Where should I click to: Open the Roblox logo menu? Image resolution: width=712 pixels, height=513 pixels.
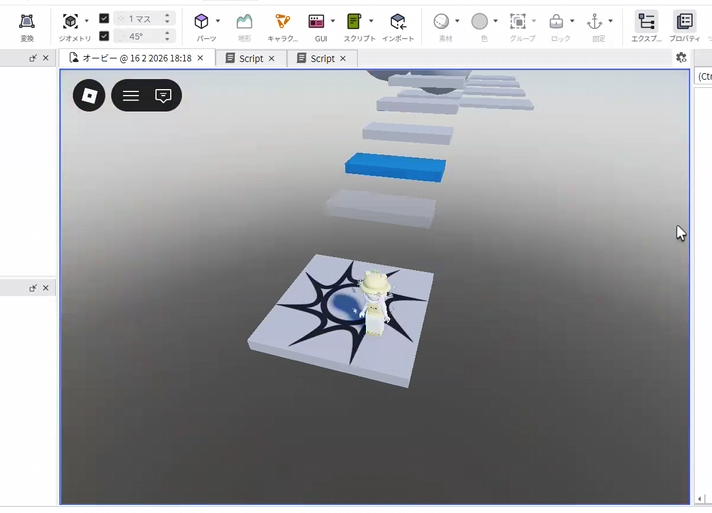(x=89, y=95)
